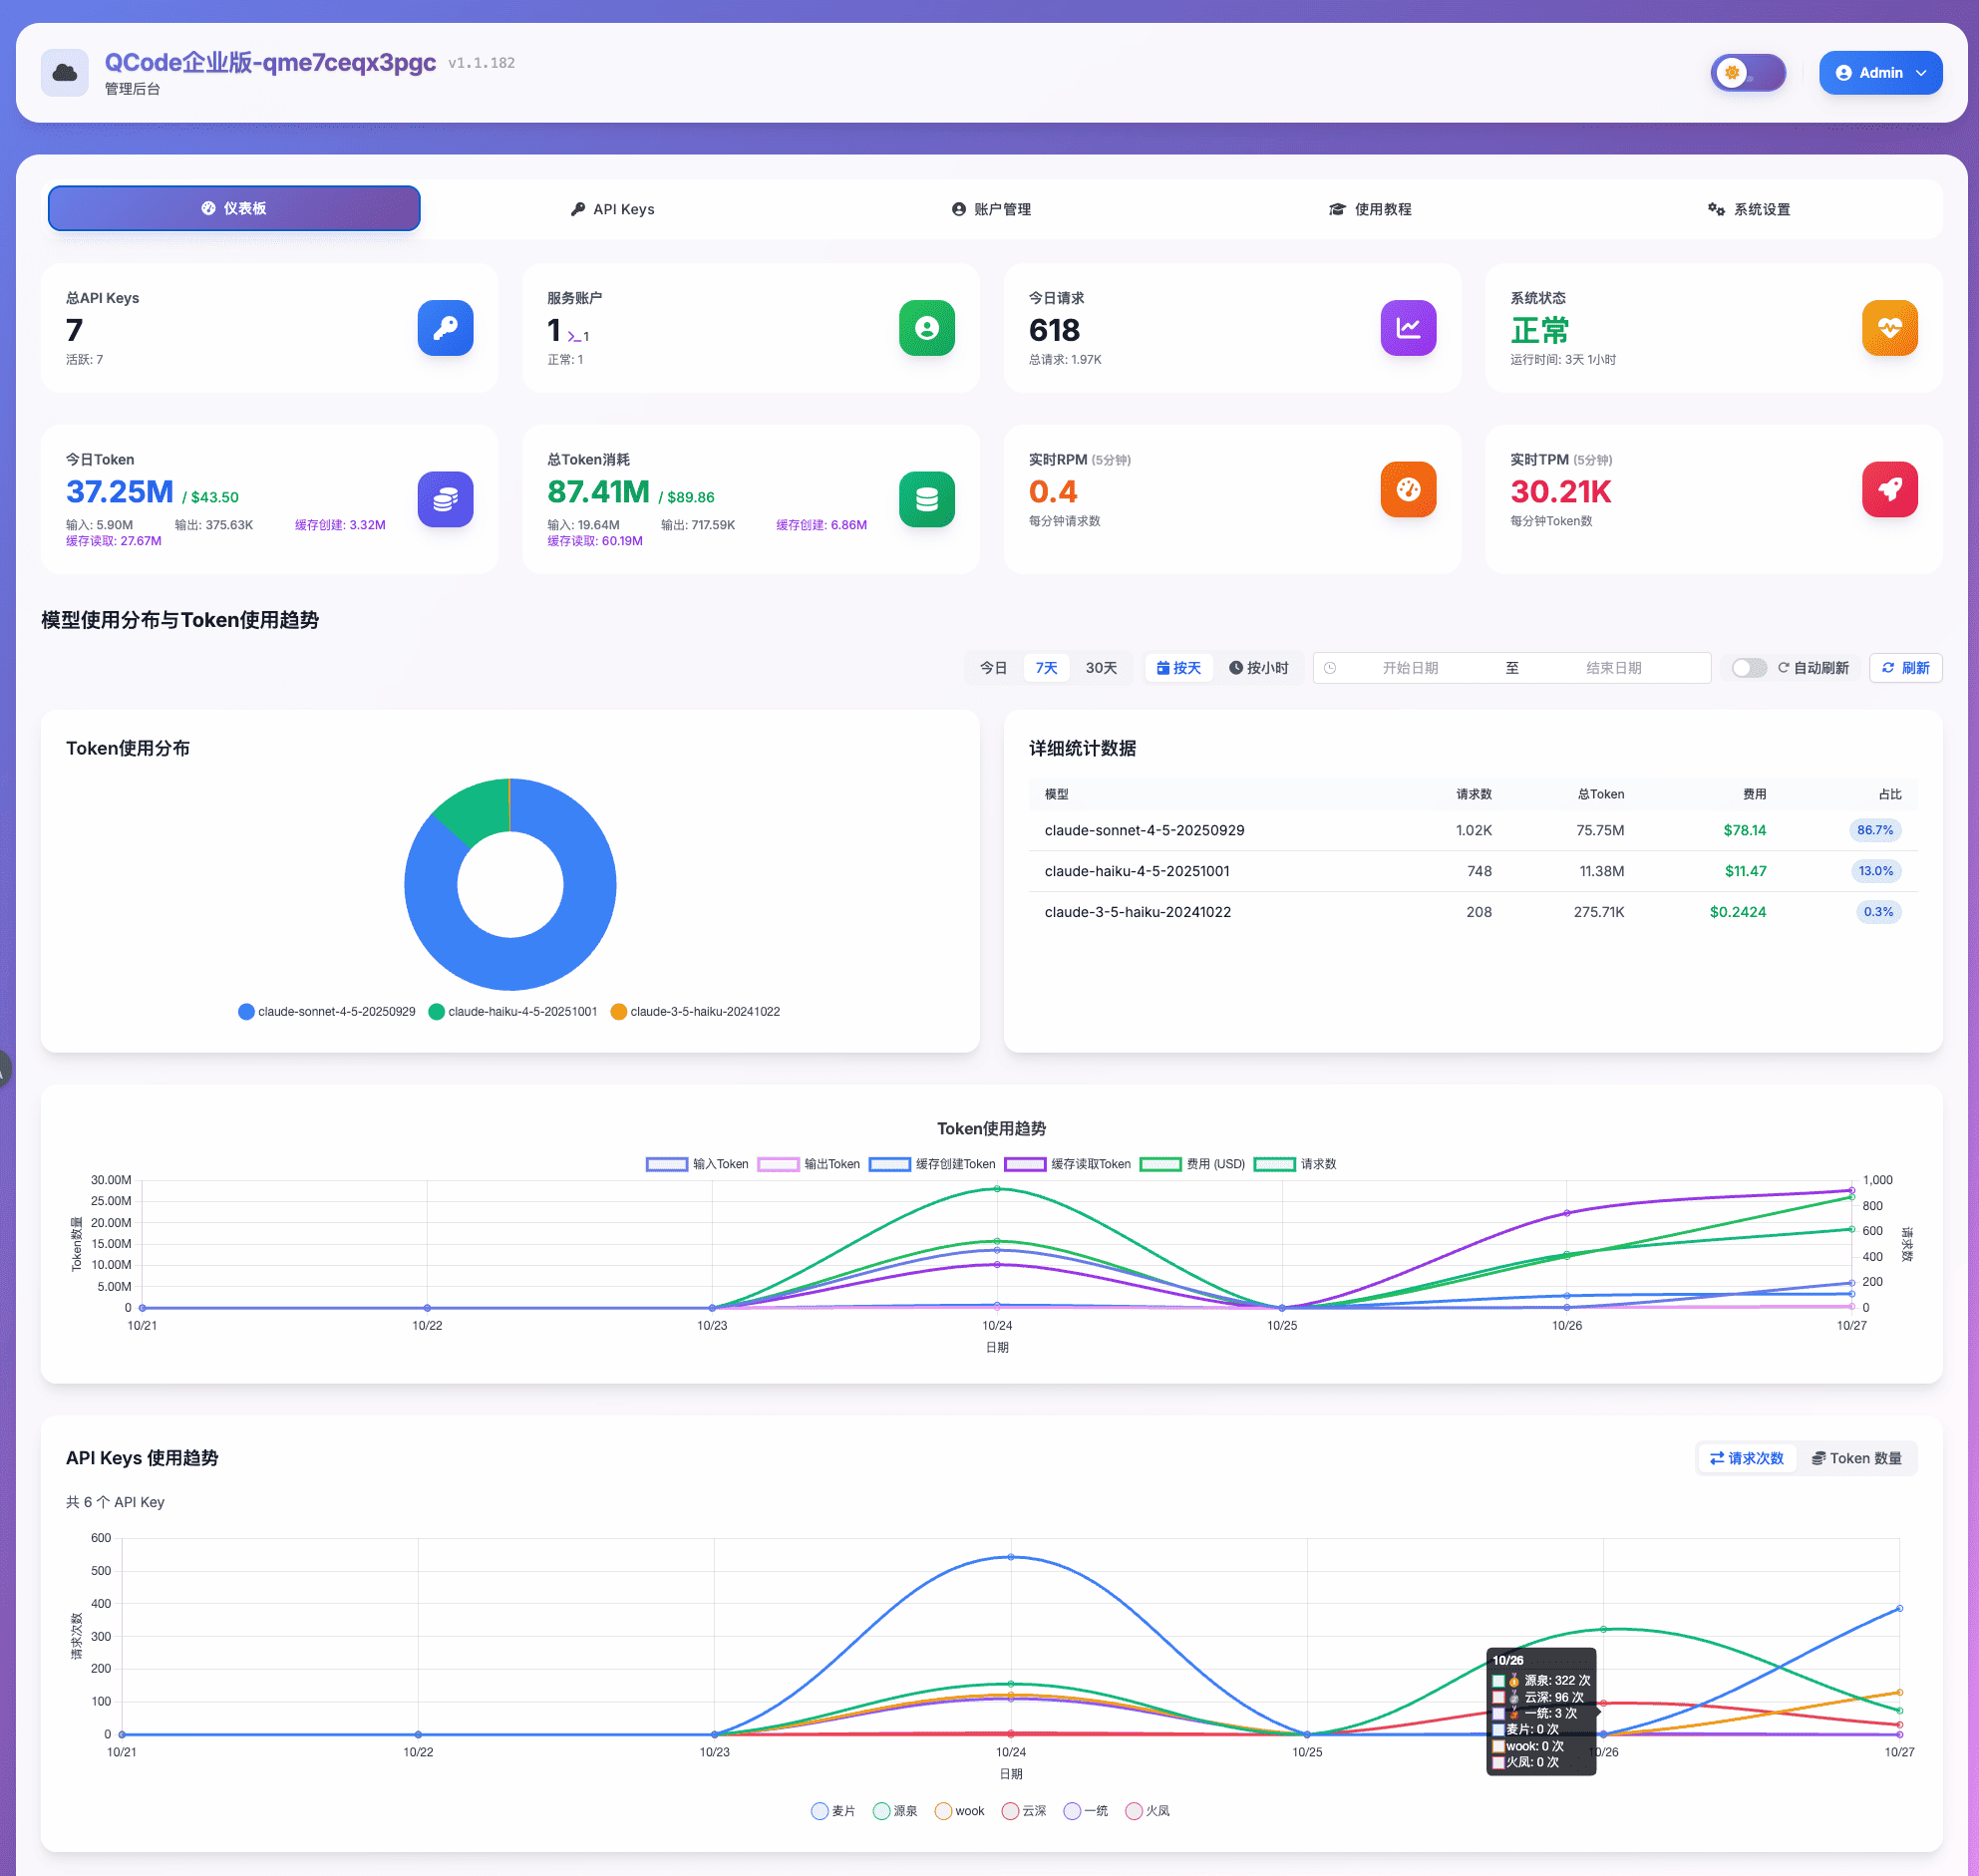Open the 结束日期 date picker
The height and width of the screenshot is (1876, 1979).
(x=1612, y=668)
